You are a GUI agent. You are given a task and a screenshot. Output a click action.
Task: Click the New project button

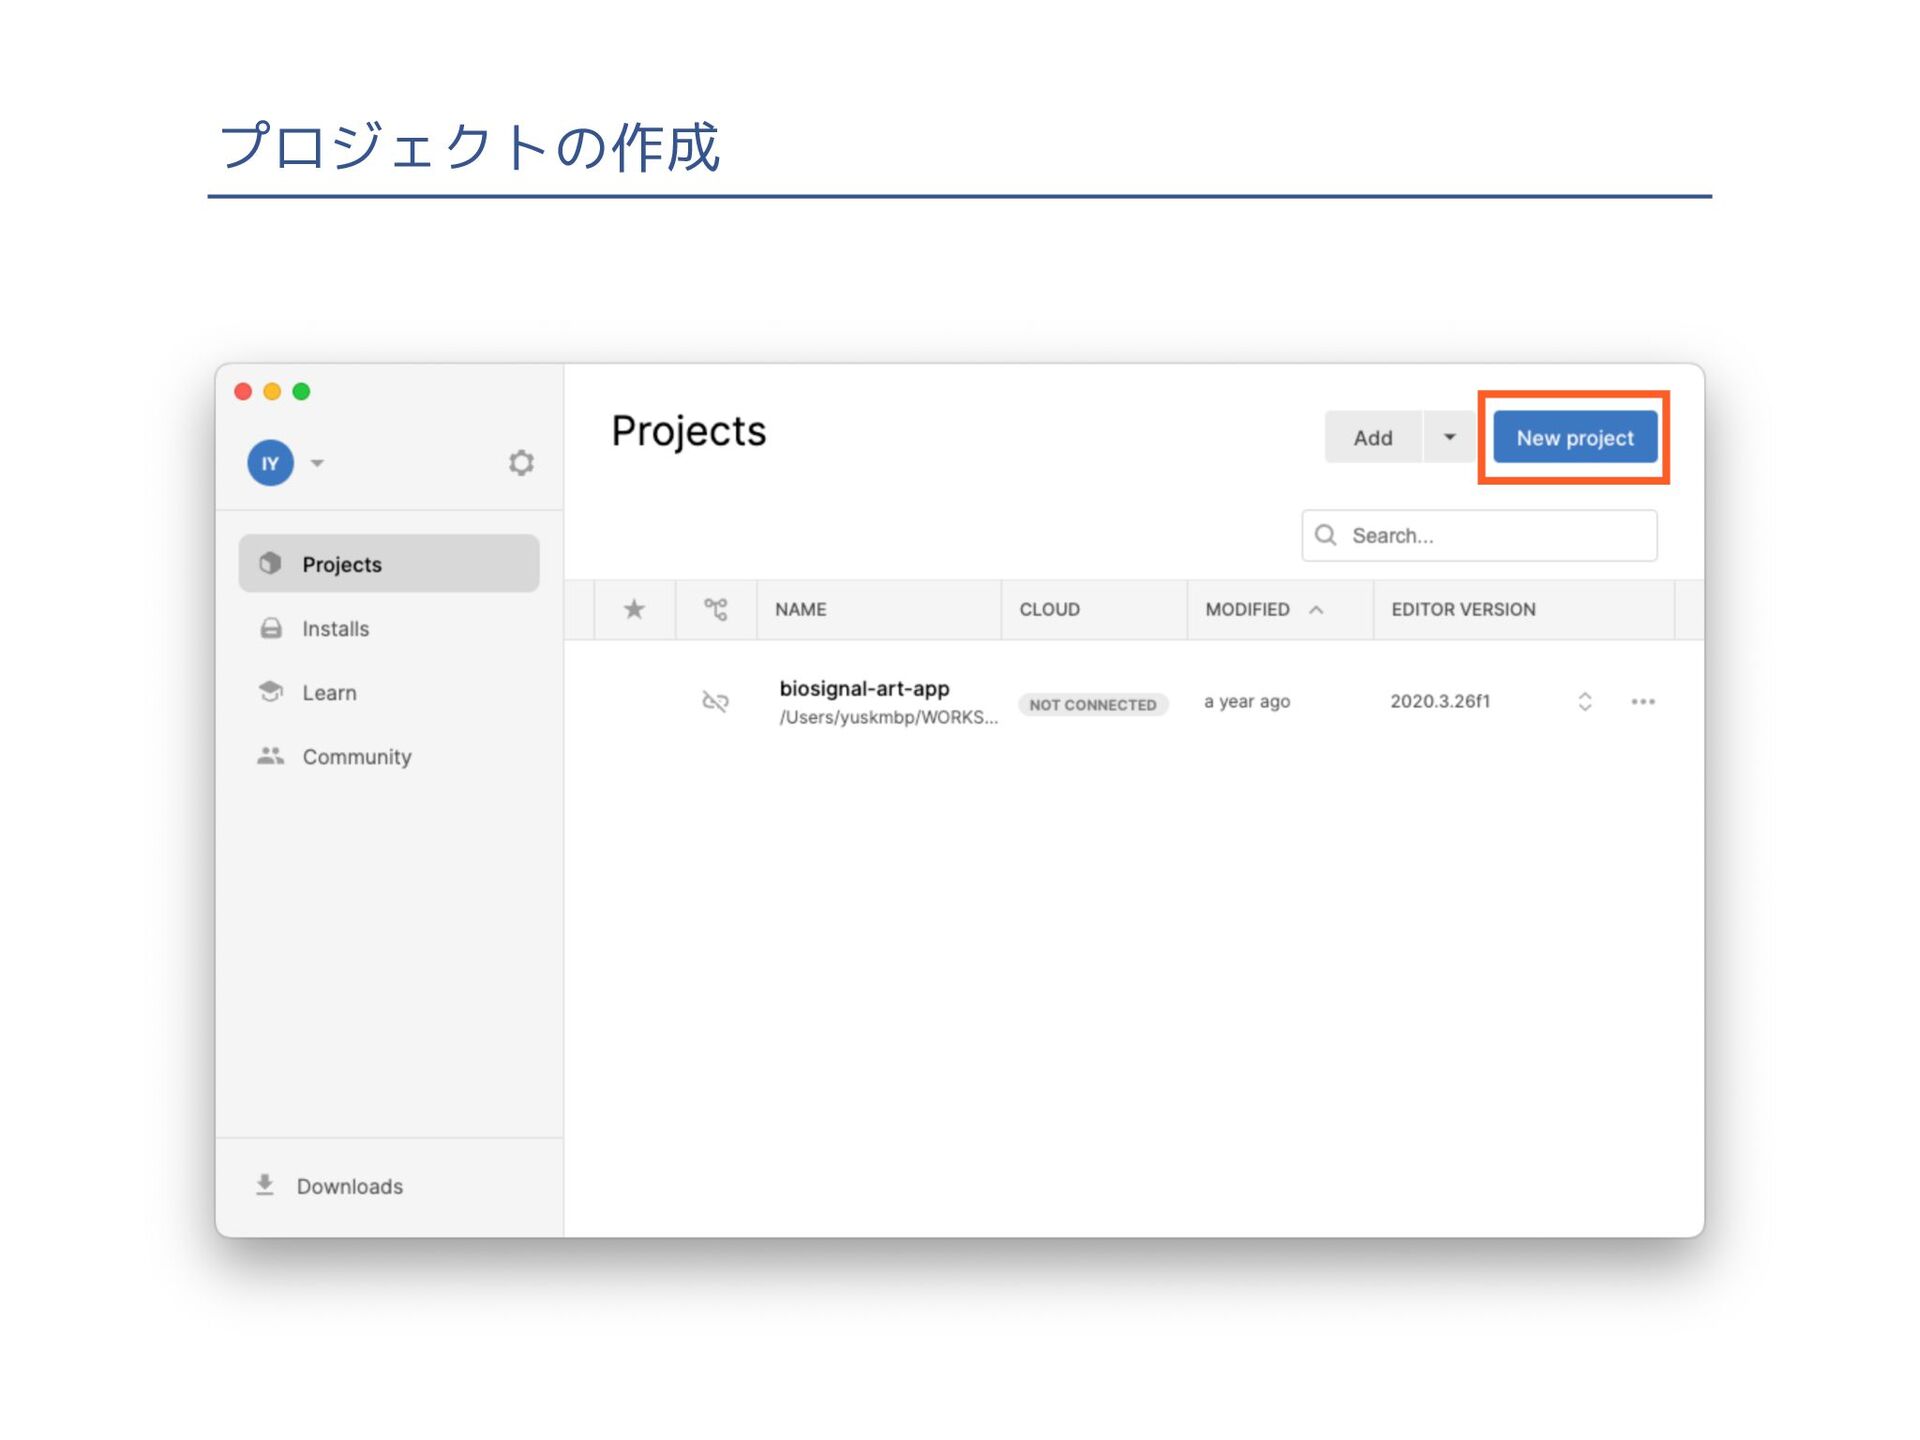tap(1574, 438)
